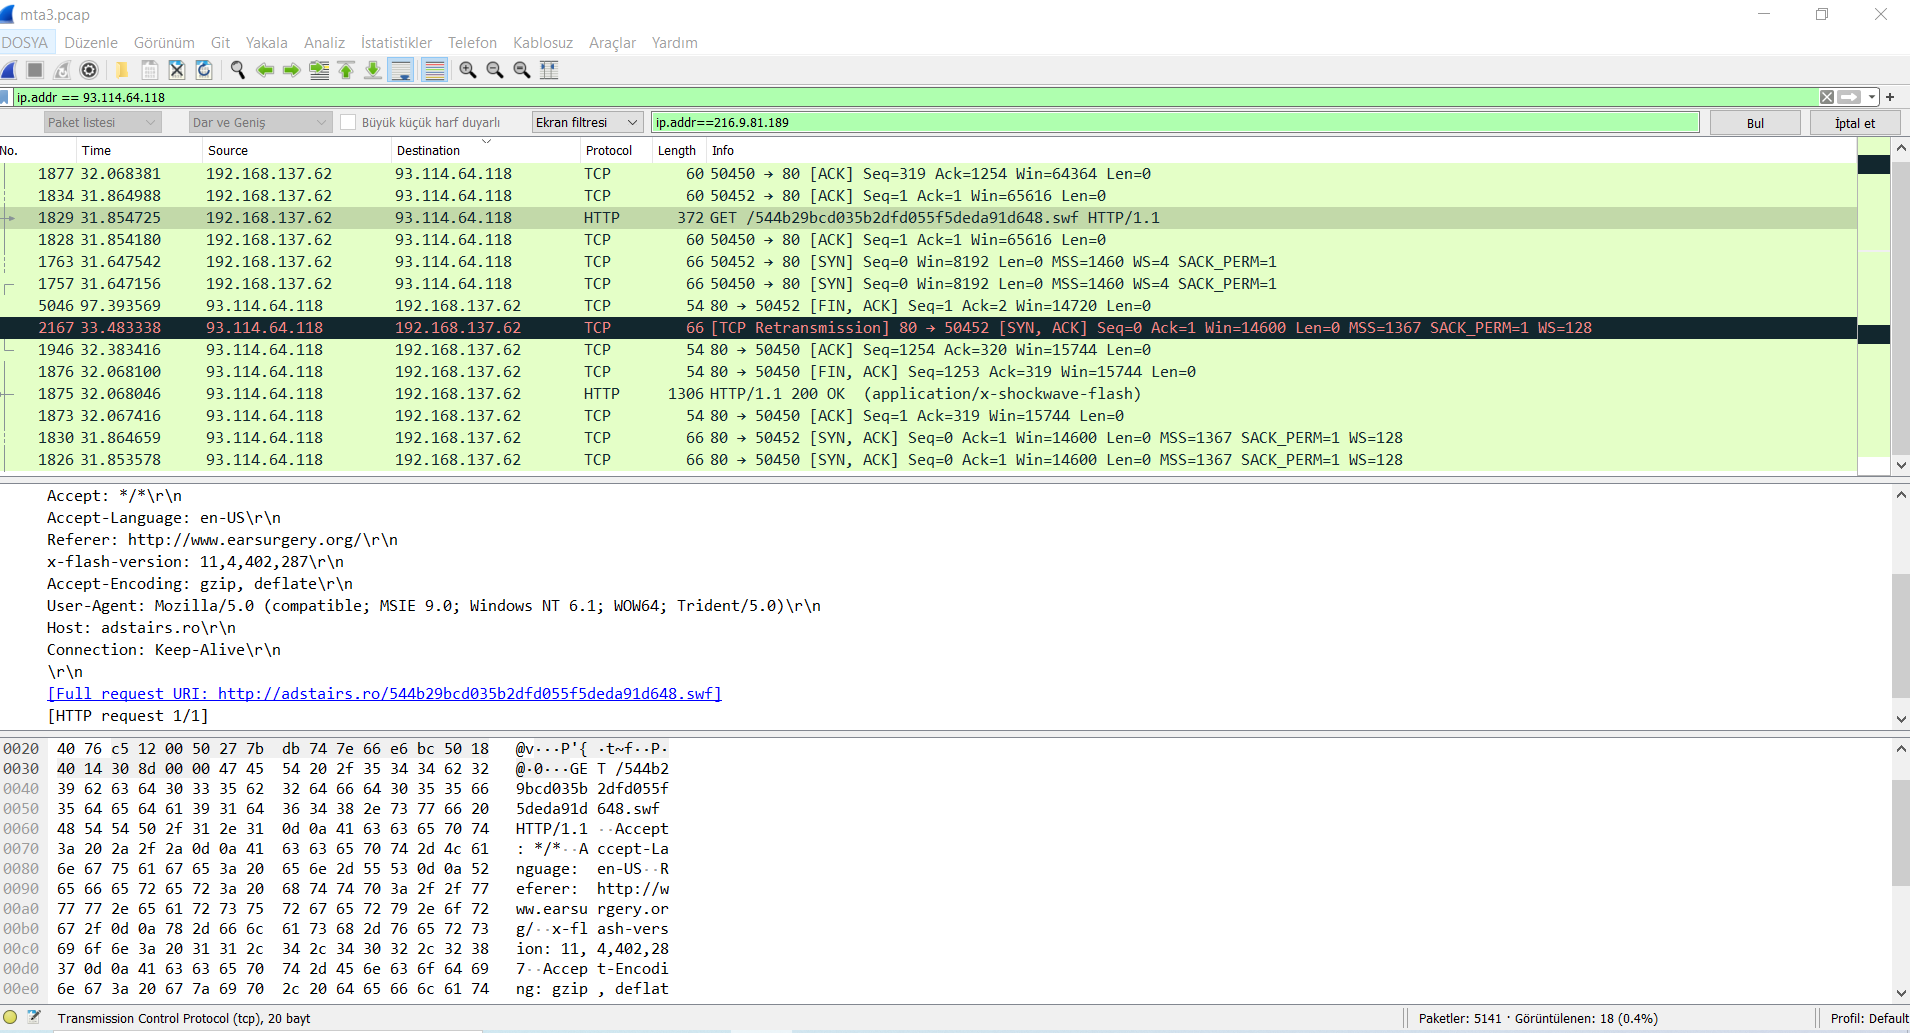This screenshot has height=1033, width=1910.
Task: Clear the display filter with X icon
Action: click(1827, 97)
